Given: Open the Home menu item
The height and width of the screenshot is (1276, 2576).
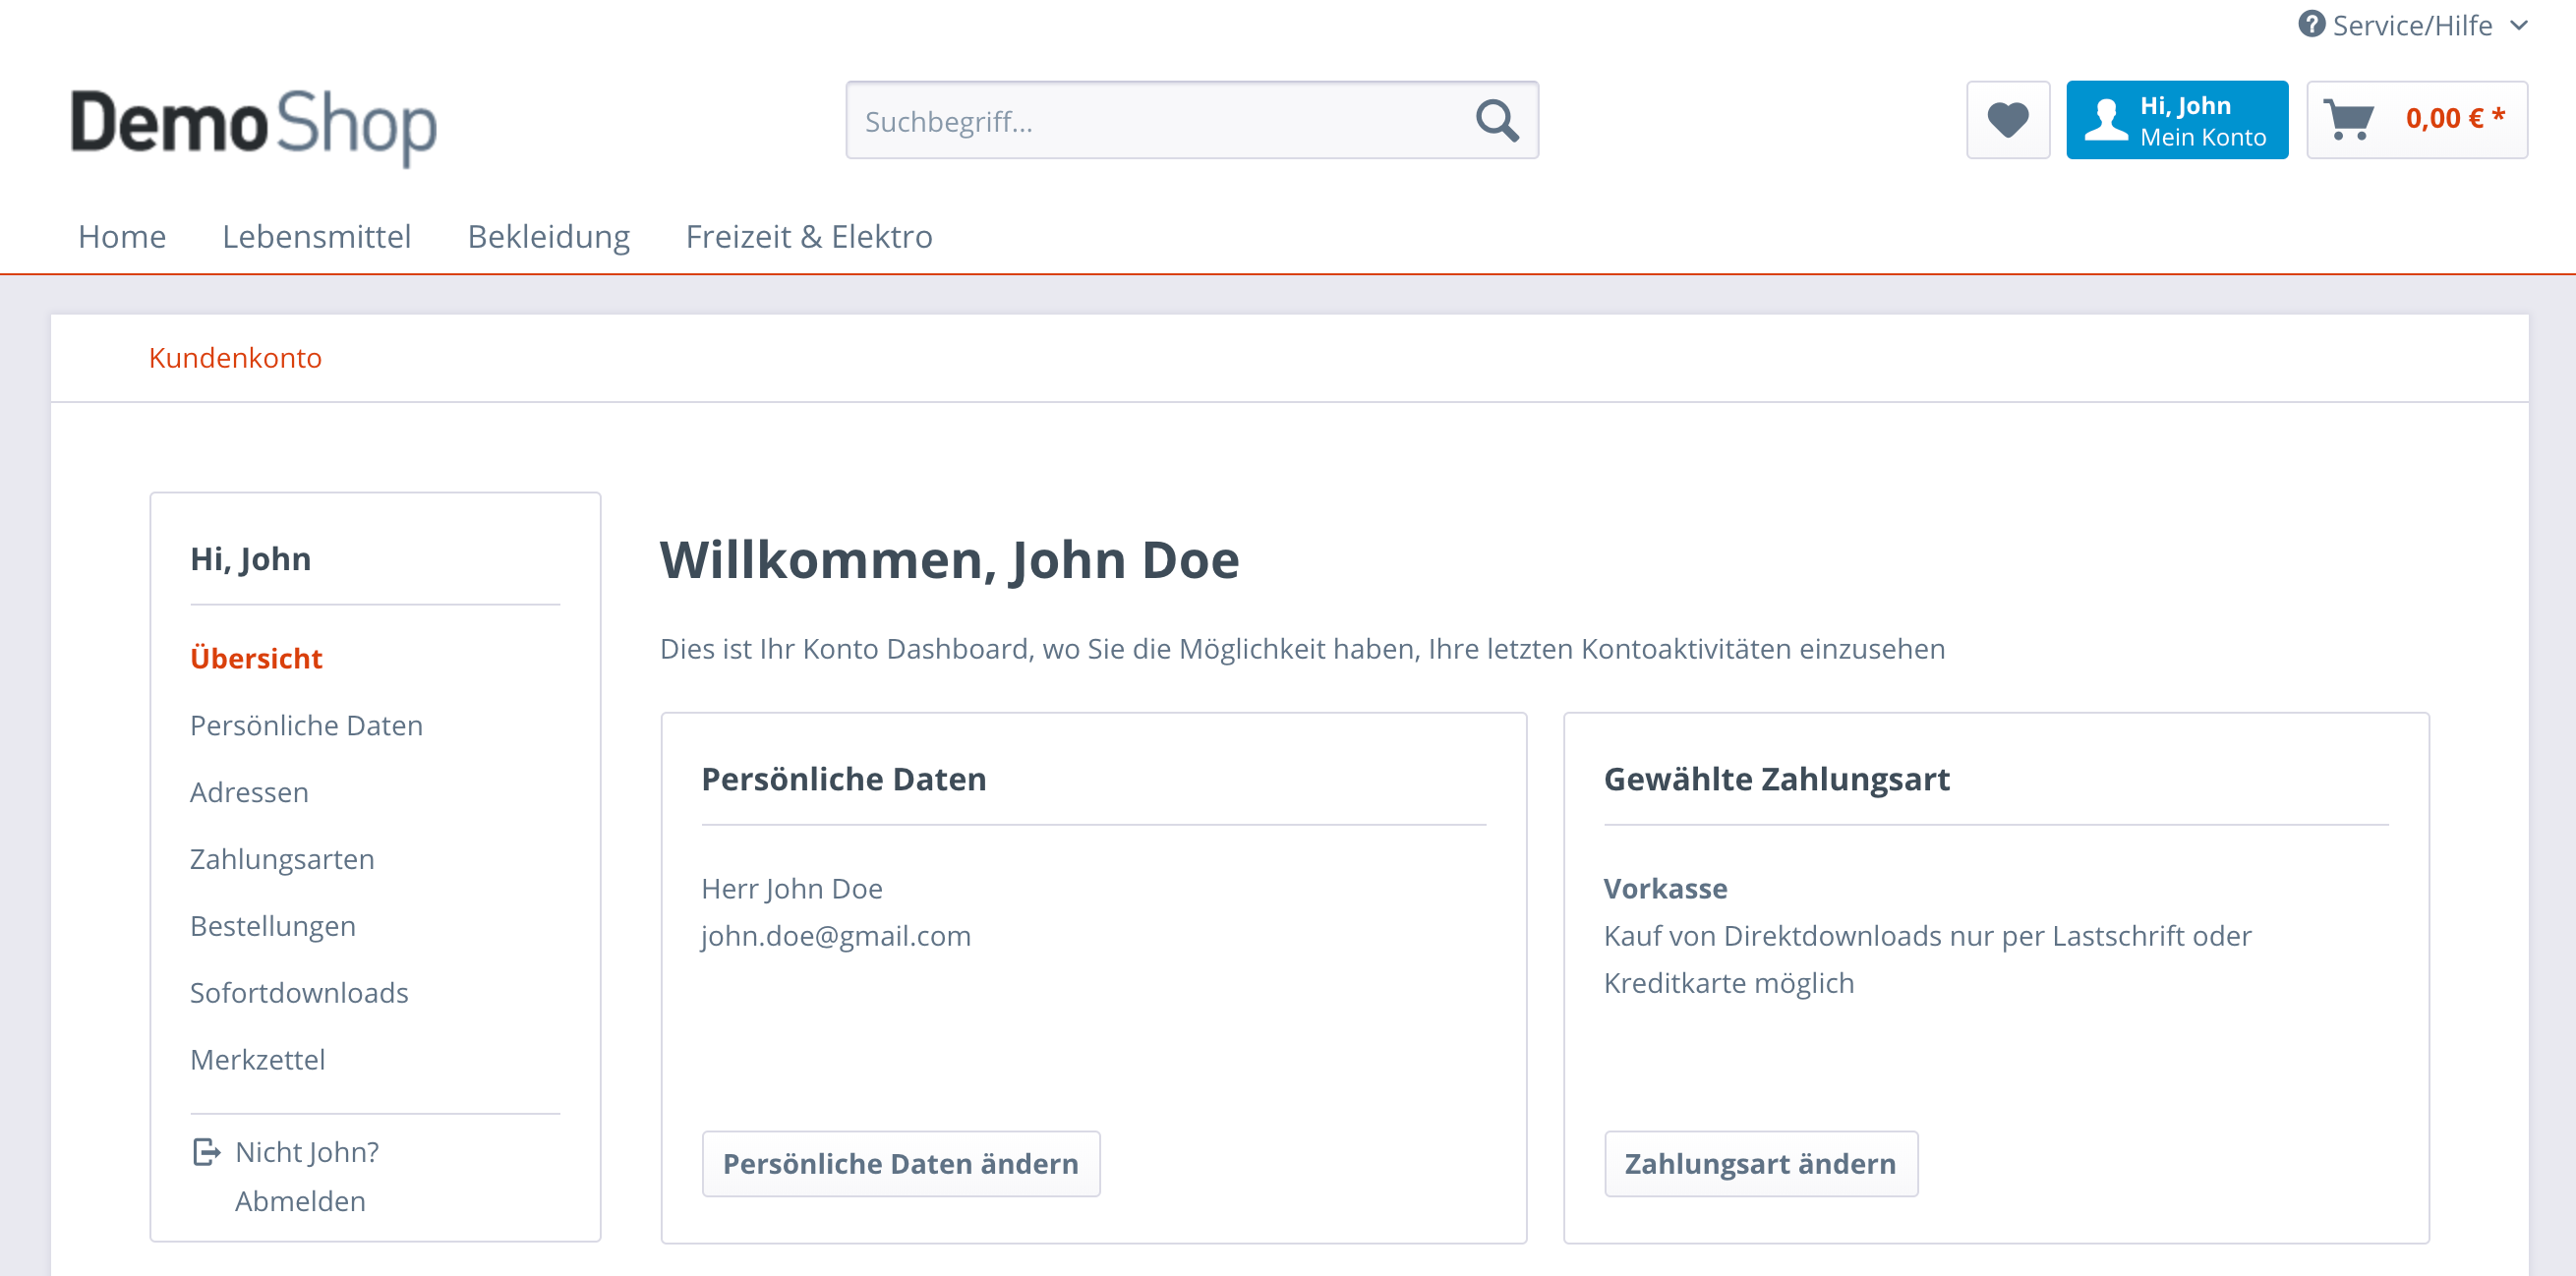Looking at the screenshot, I should pos(122,236).
